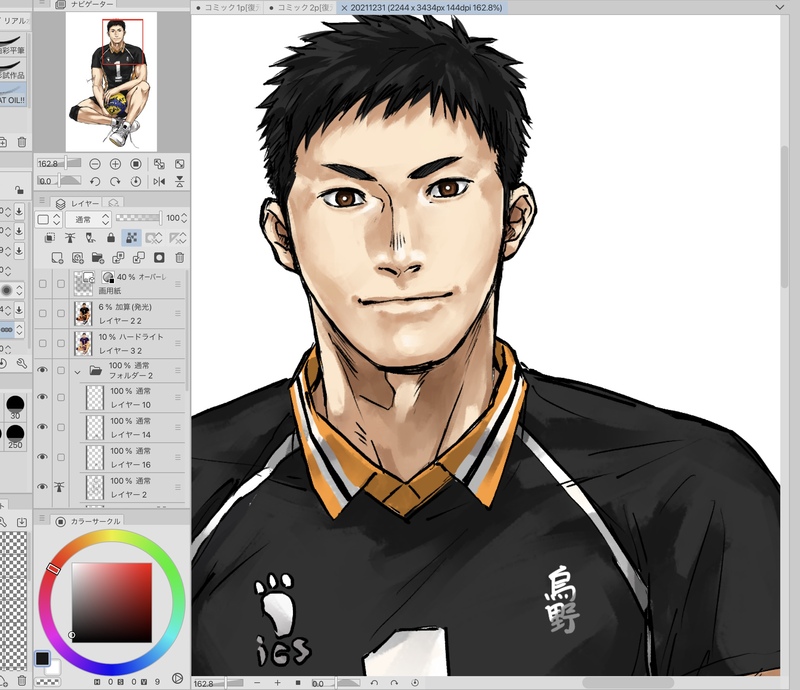Flip canvas vertically in navigator
Viewport: 800px width, 690px height.
180,181
